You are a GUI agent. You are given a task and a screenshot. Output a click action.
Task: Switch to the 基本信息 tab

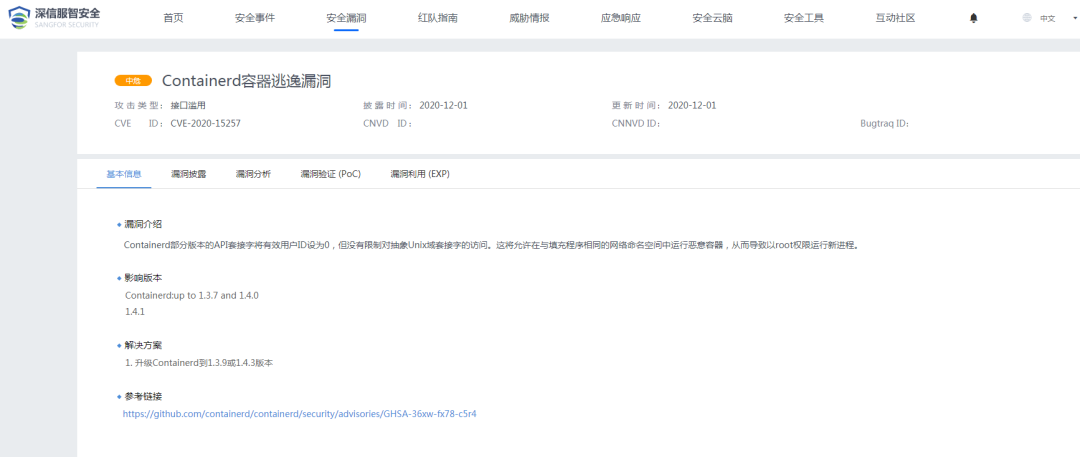click(124, 174)
